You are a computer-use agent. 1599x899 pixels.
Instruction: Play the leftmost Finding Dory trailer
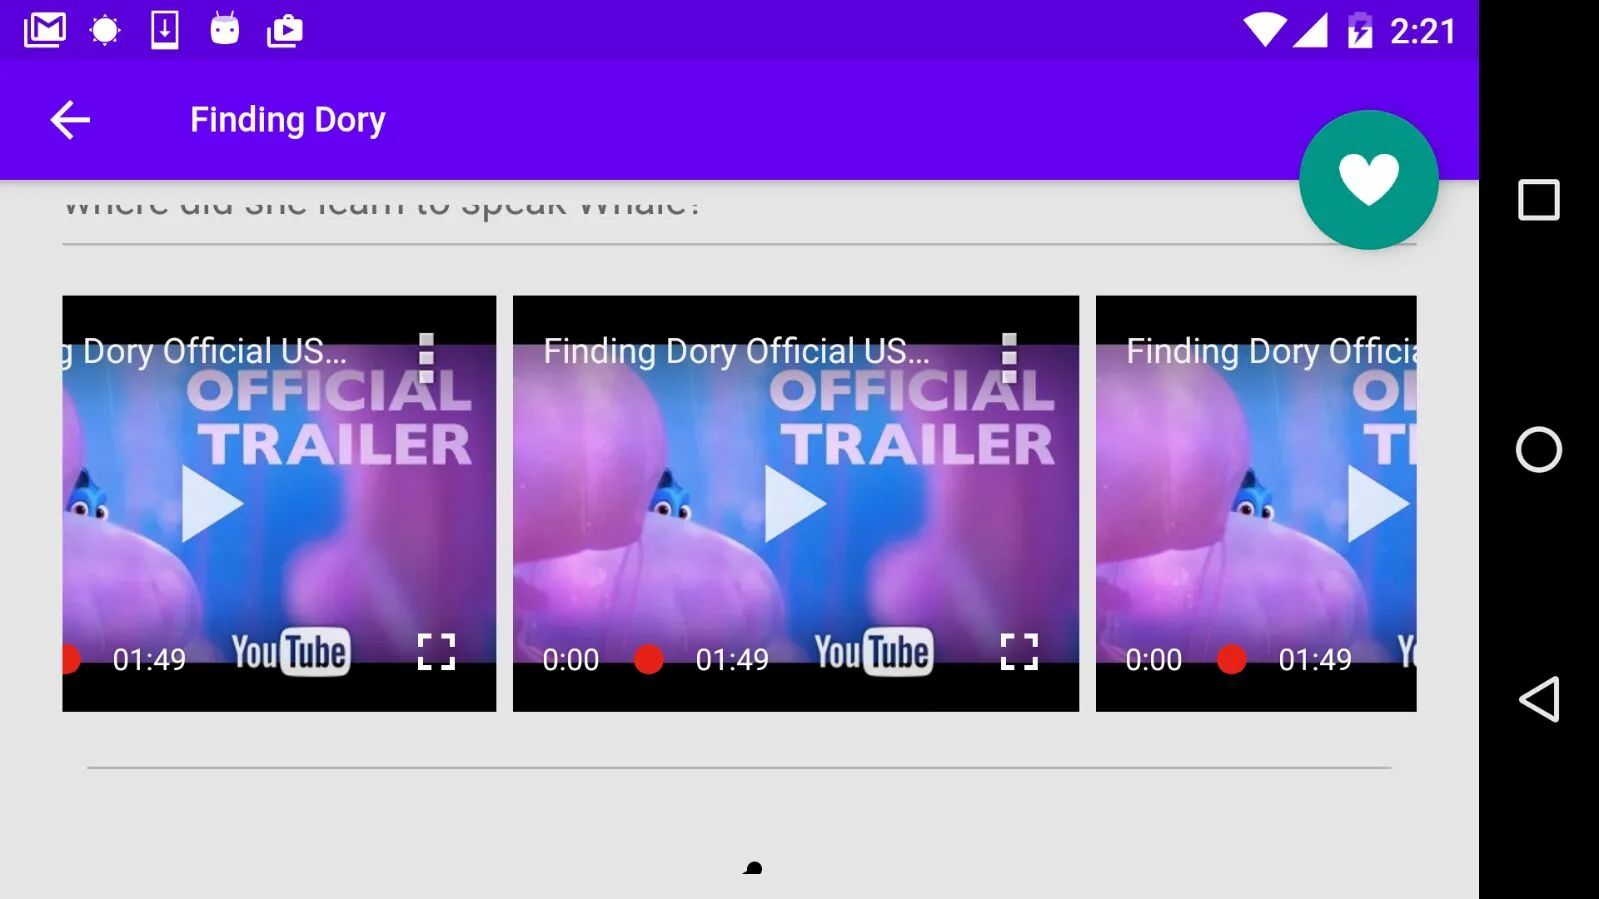212,504
